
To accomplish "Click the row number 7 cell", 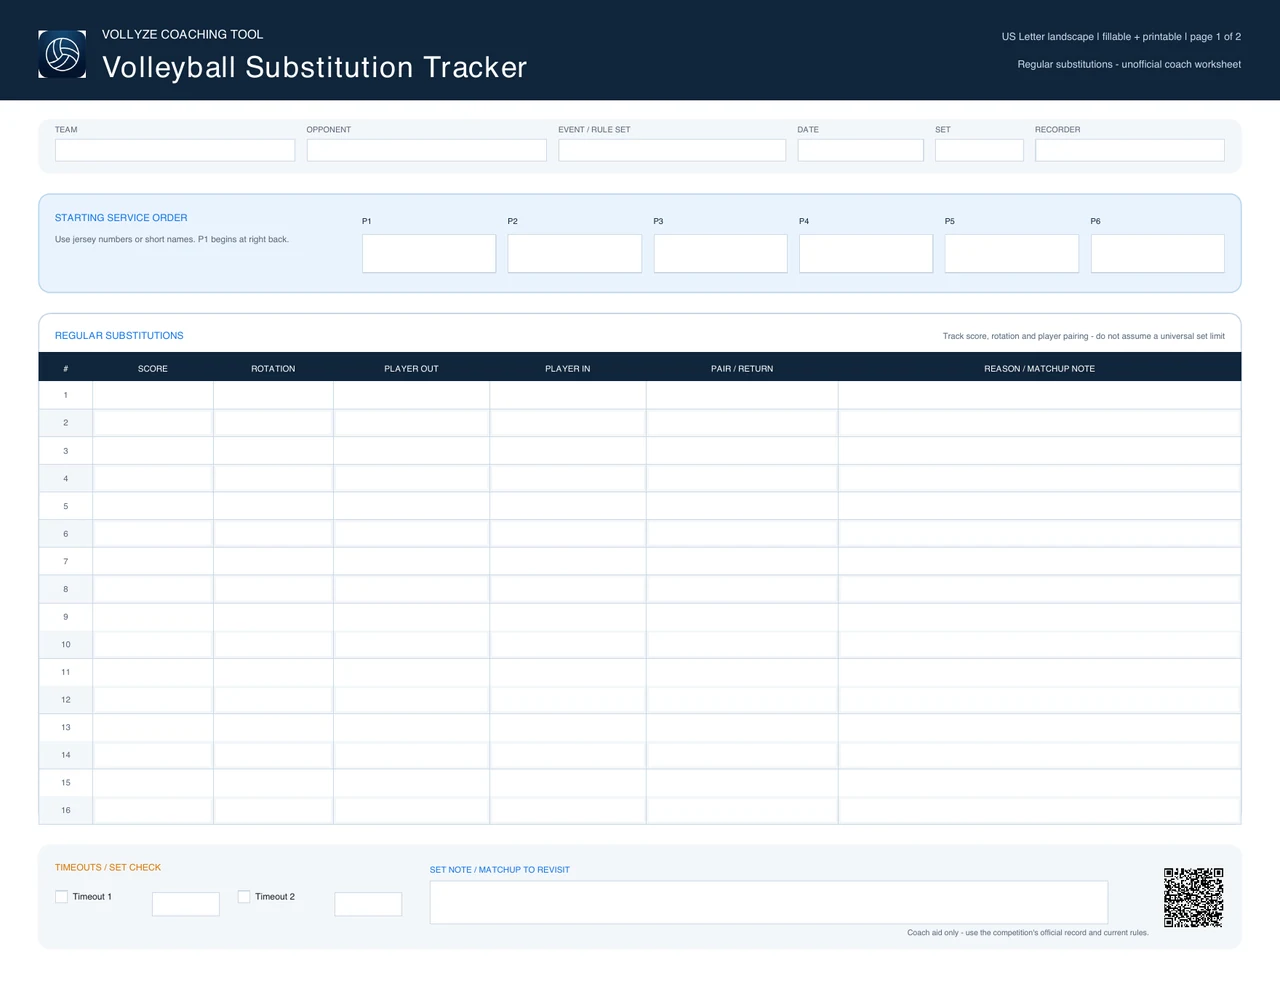I will pos(66,561).
